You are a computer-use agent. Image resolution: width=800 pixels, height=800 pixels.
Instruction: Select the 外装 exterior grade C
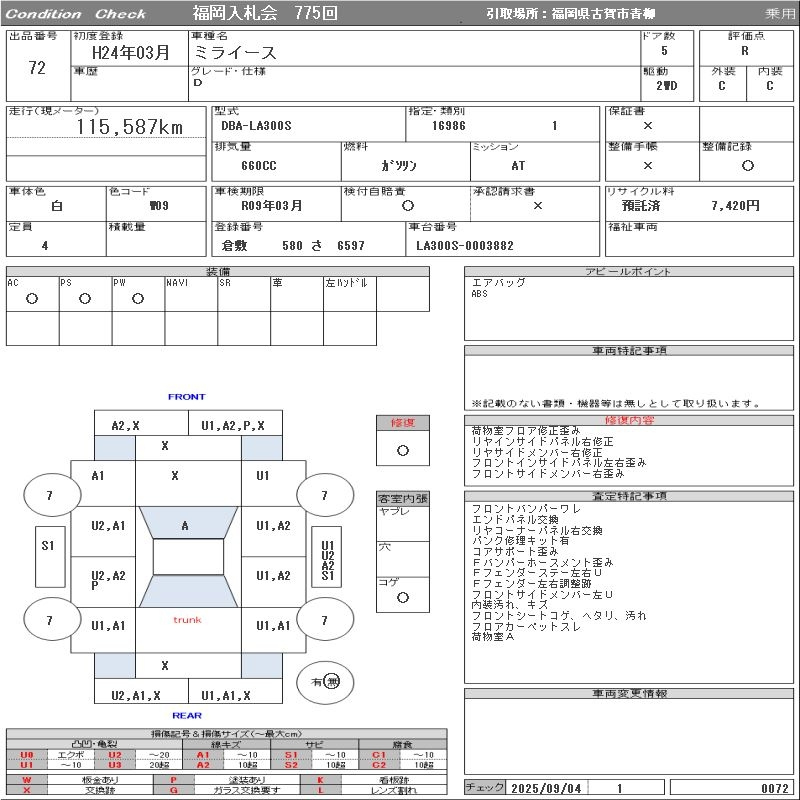coord(721,86)
